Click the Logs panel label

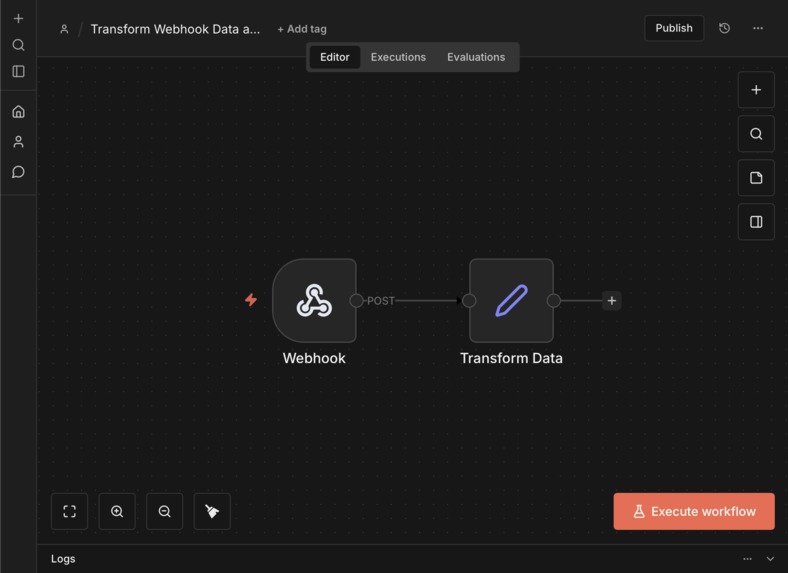coord(63,559)
